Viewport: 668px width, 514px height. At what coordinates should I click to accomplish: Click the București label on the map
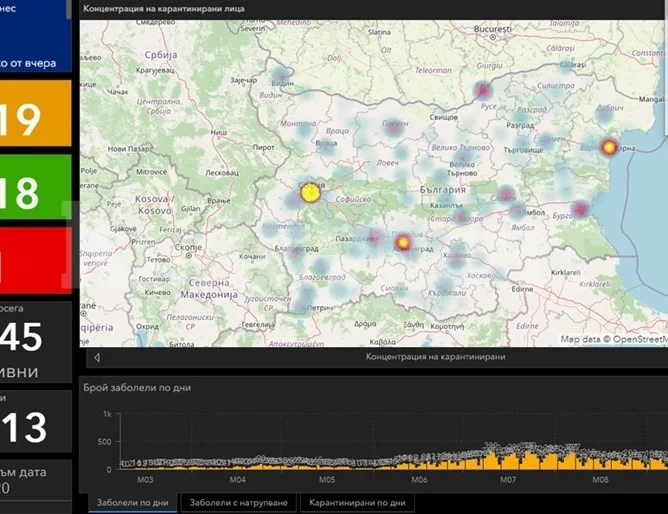(x=492, y=29)
